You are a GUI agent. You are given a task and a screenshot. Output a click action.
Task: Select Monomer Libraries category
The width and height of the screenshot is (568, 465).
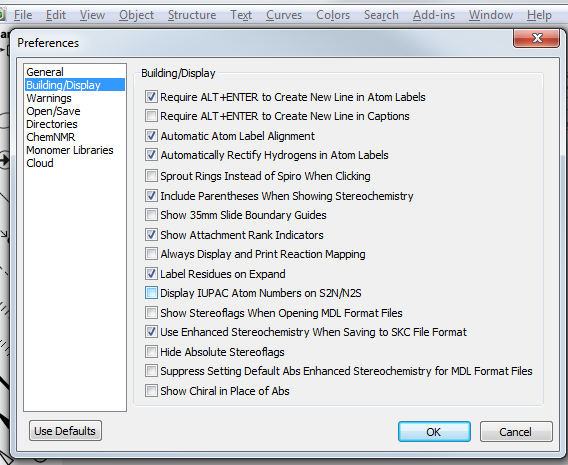click(x=75, y=150)
